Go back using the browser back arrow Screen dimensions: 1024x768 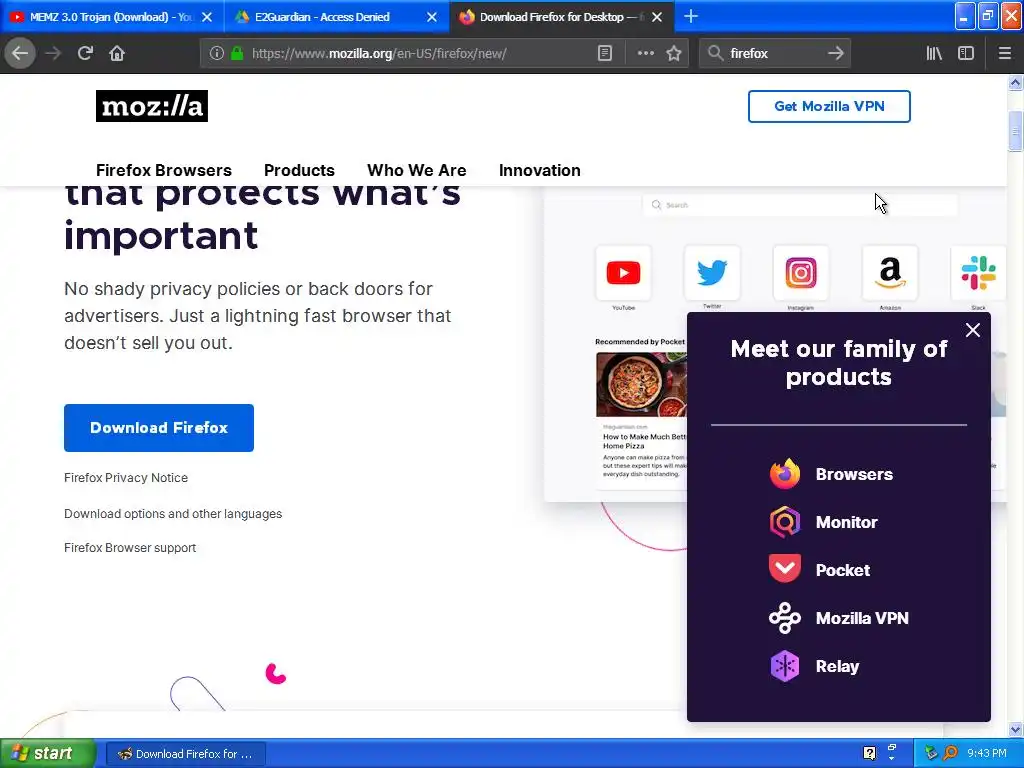click(x=20, y=53)
